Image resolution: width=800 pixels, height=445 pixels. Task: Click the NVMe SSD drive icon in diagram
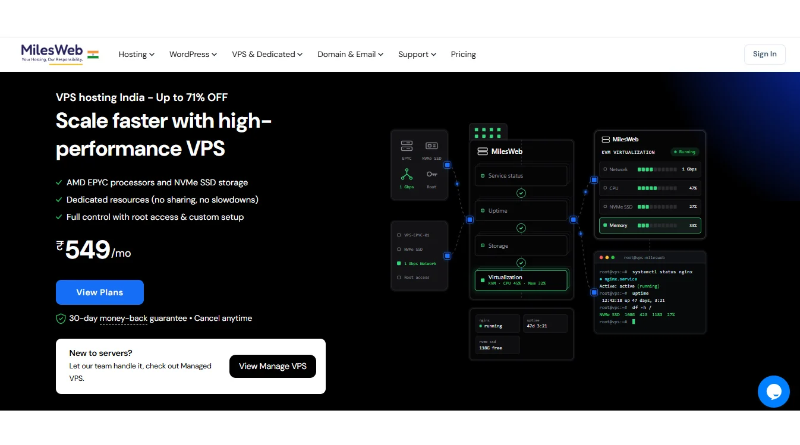coord(432,146)
